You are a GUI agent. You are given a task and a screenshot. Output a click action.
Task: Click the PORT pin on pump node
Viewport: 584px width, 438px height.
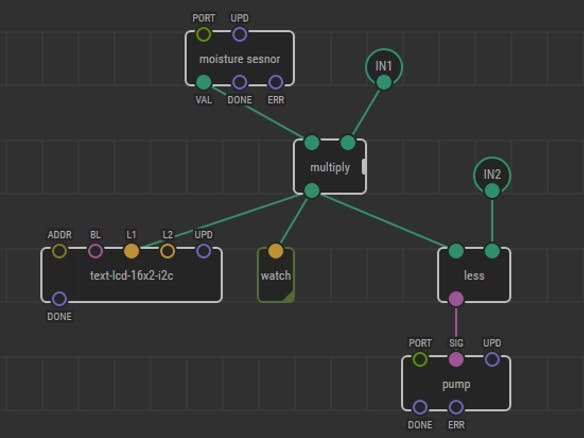click(x=420, y=359)
